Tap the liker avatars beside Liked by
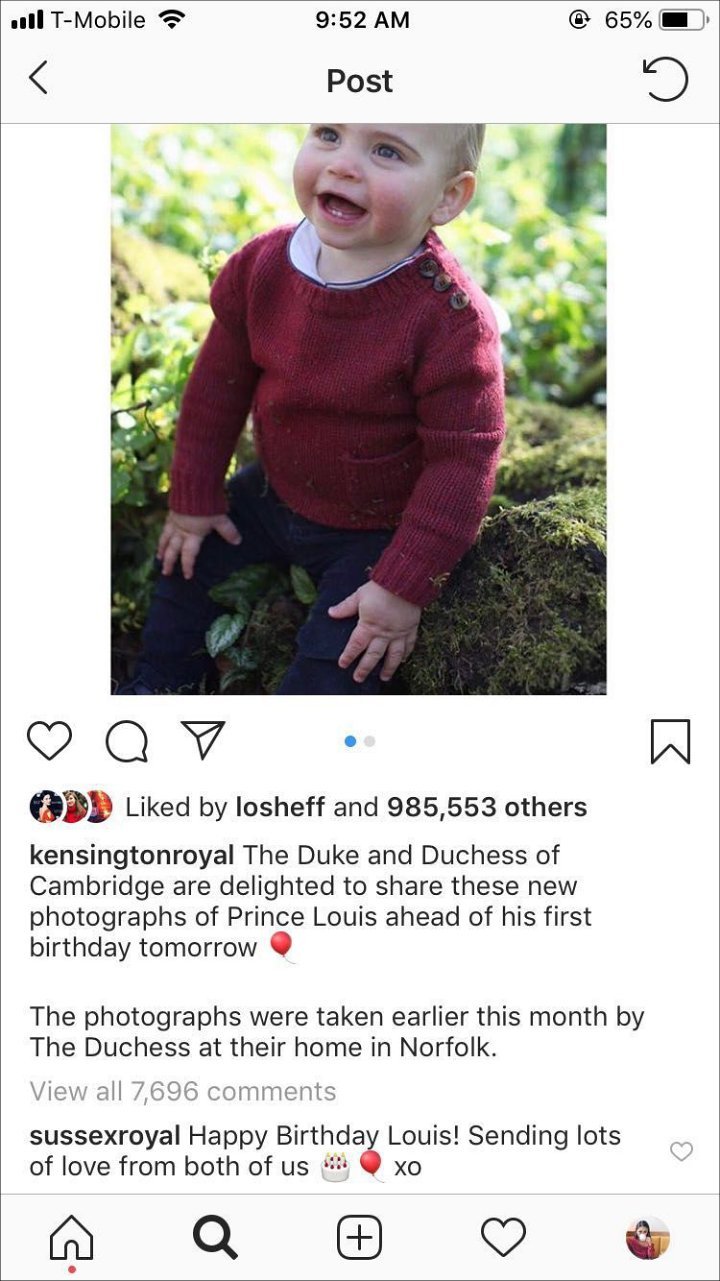Screen dimensions: 720x1281 [x=71, y=806]
